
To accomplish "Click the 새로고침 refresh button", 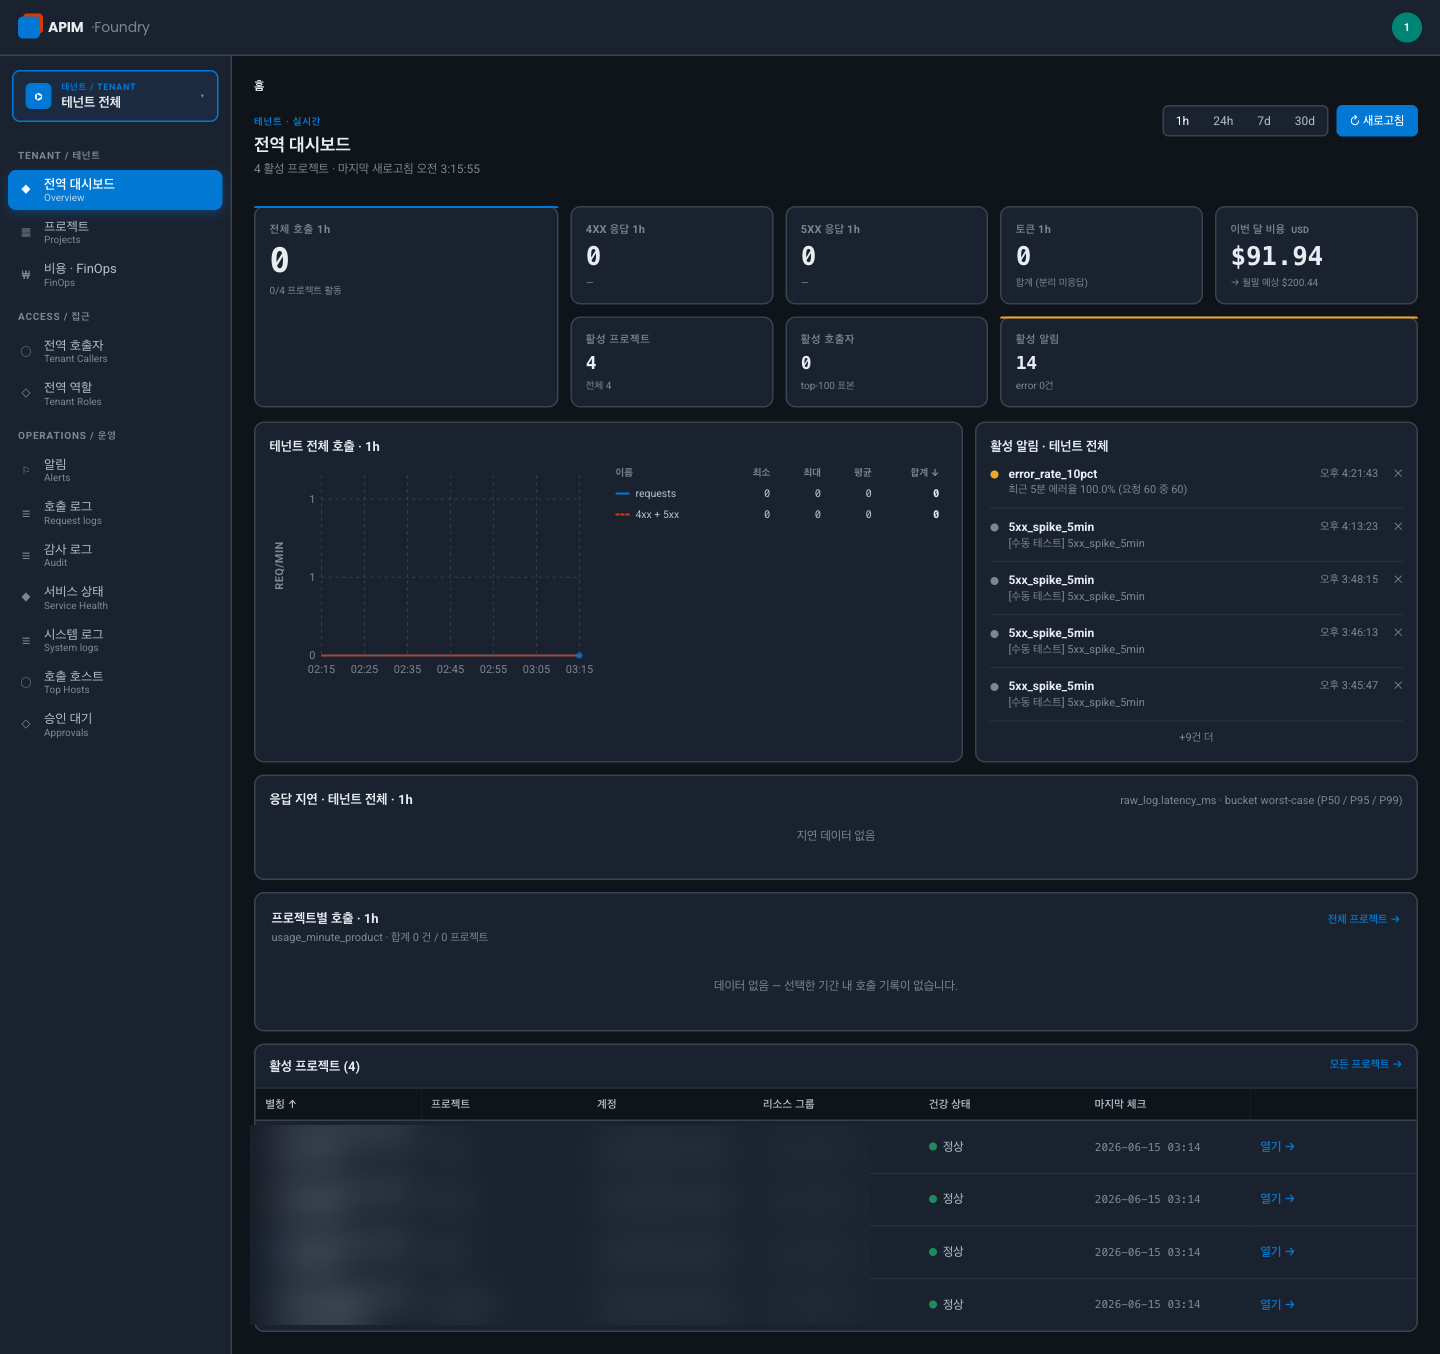I will coord(1377,121).
